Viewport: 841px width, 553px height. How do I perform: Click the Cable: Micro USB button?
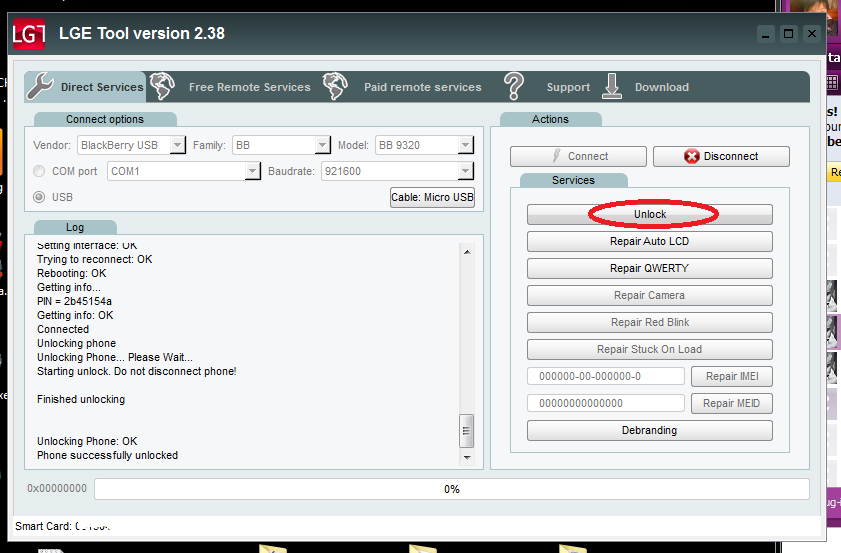click(x=432, y=197)
